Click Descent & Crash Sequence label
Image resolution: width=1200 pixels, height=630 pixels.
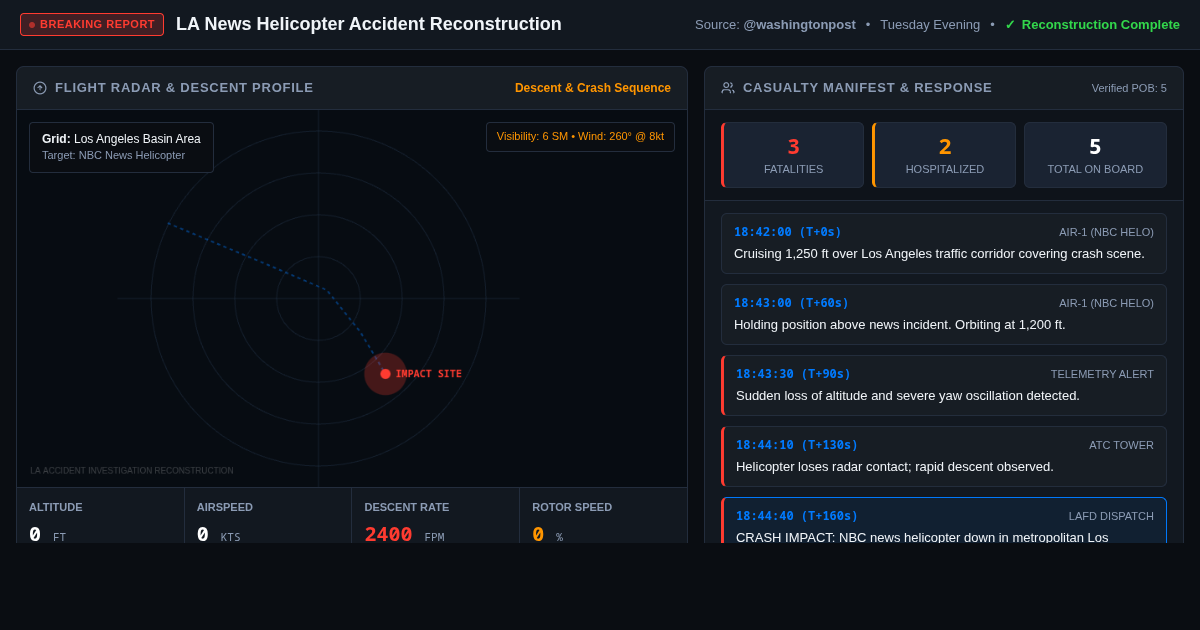coord(593,88)
